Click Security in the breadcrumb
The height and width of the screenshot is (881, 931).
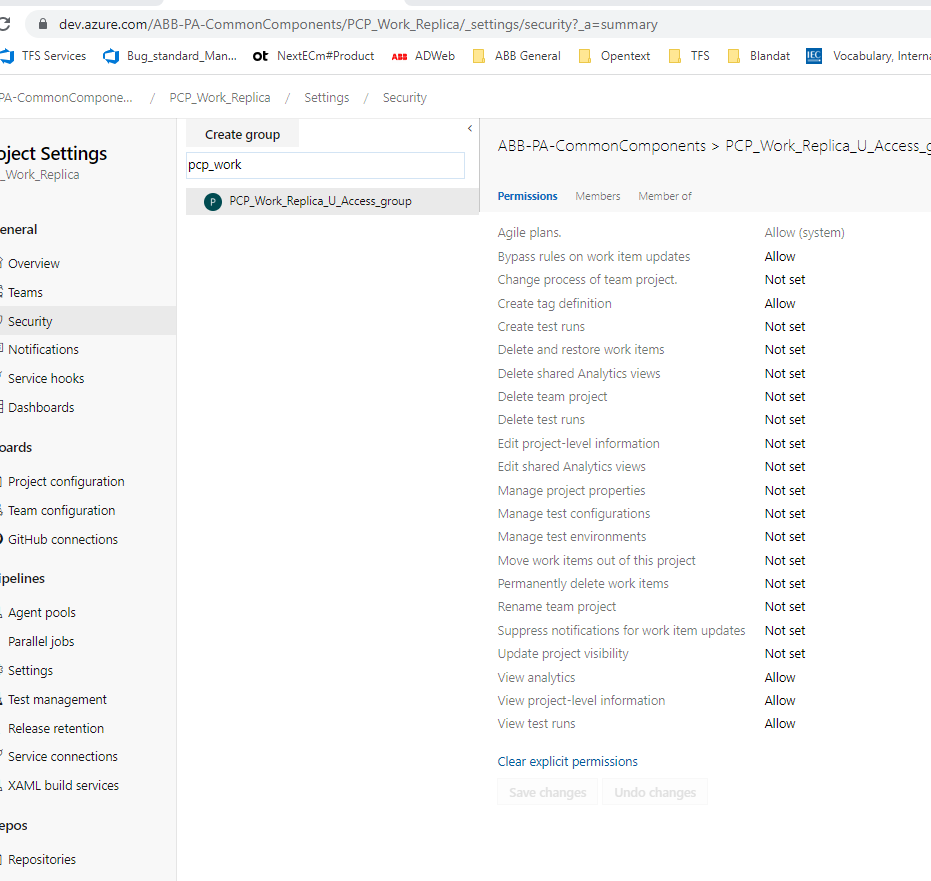[x=404, y=97]
